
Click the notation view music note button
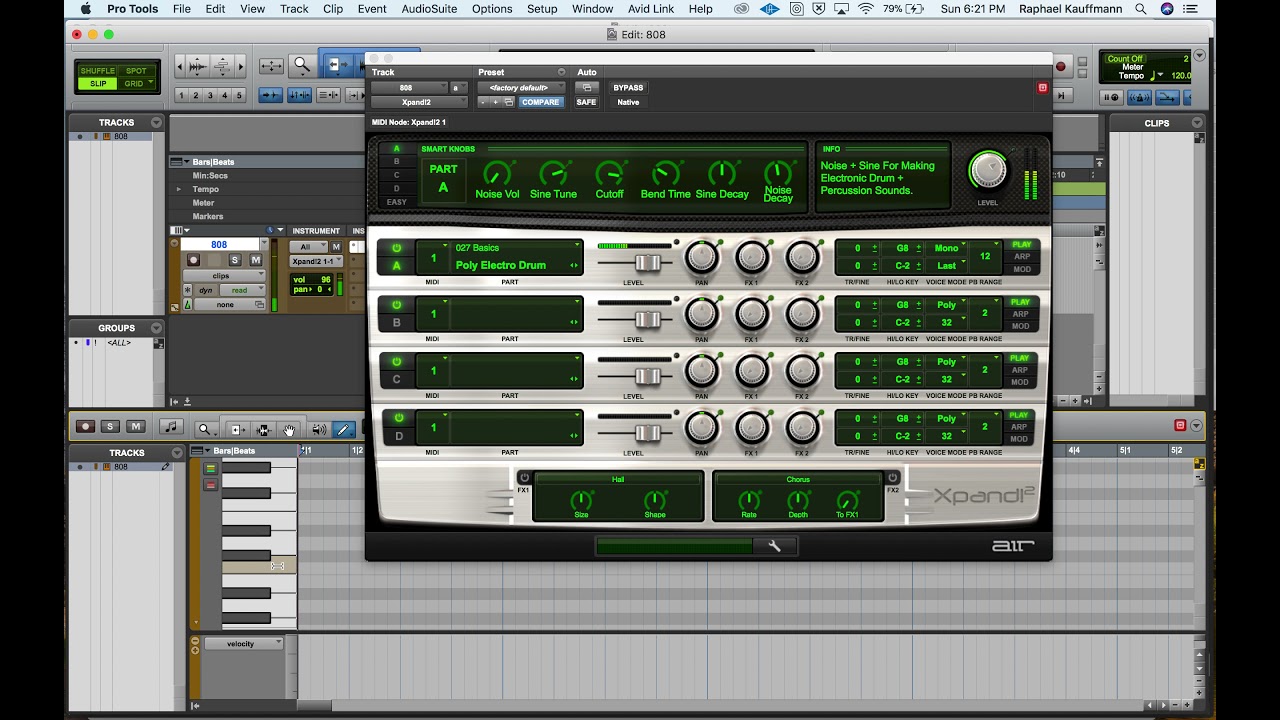(x=171, y=427)
